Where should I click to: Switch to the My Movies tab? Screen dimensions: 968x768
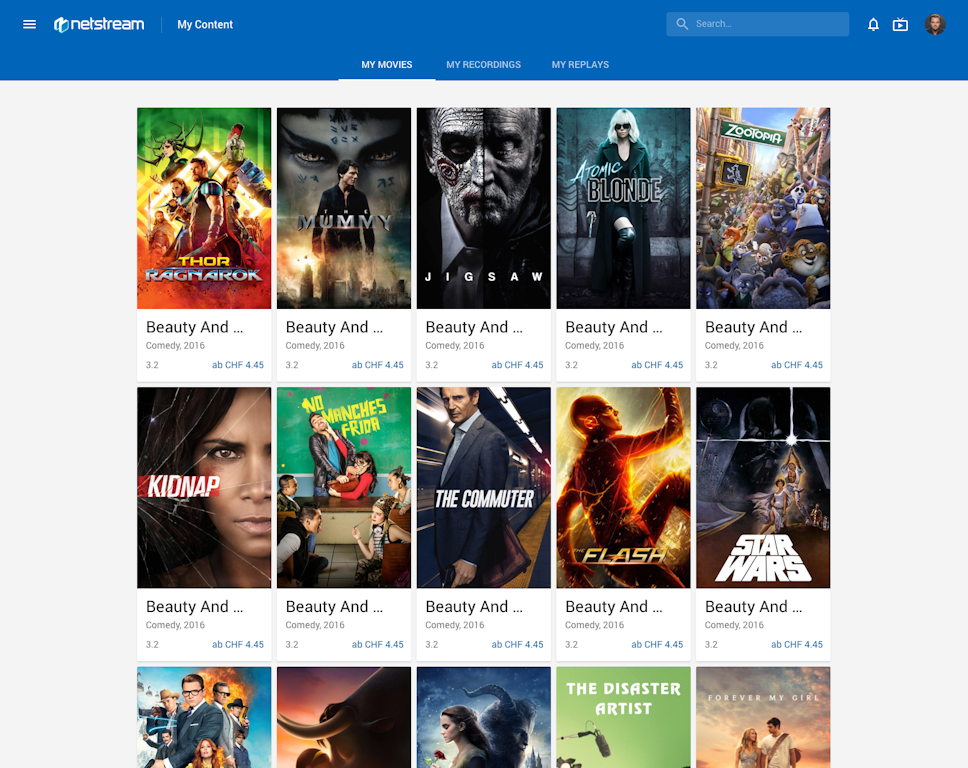coord(386,64)
